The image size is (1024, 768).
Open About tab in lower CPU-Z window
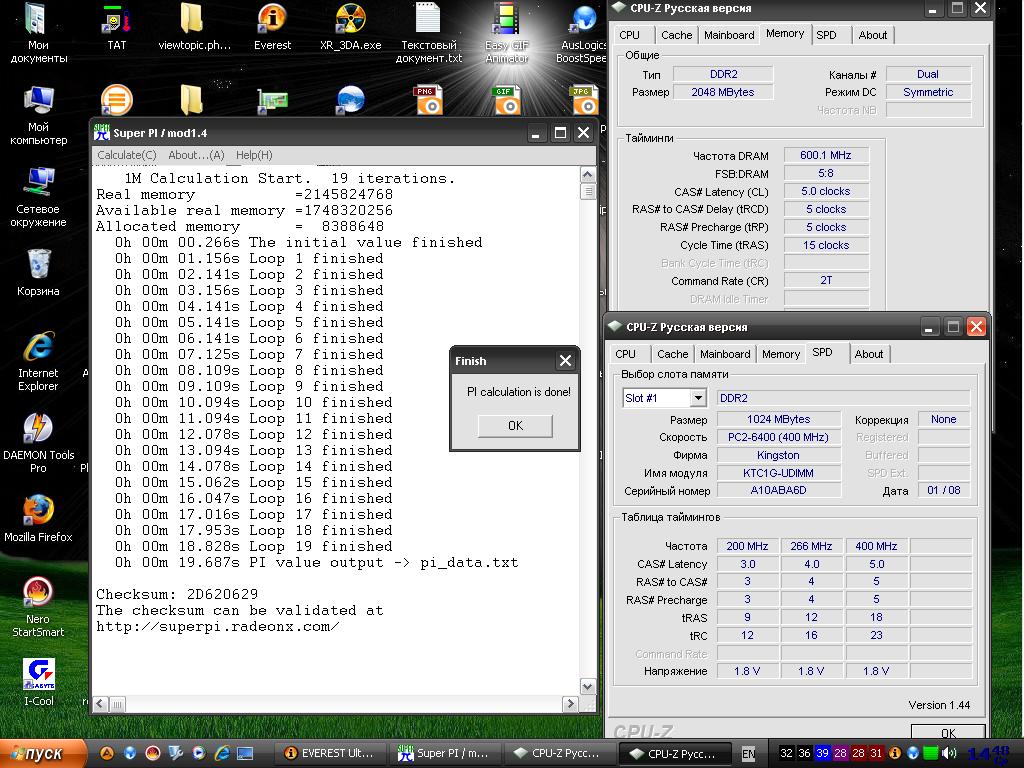point(869,354)
